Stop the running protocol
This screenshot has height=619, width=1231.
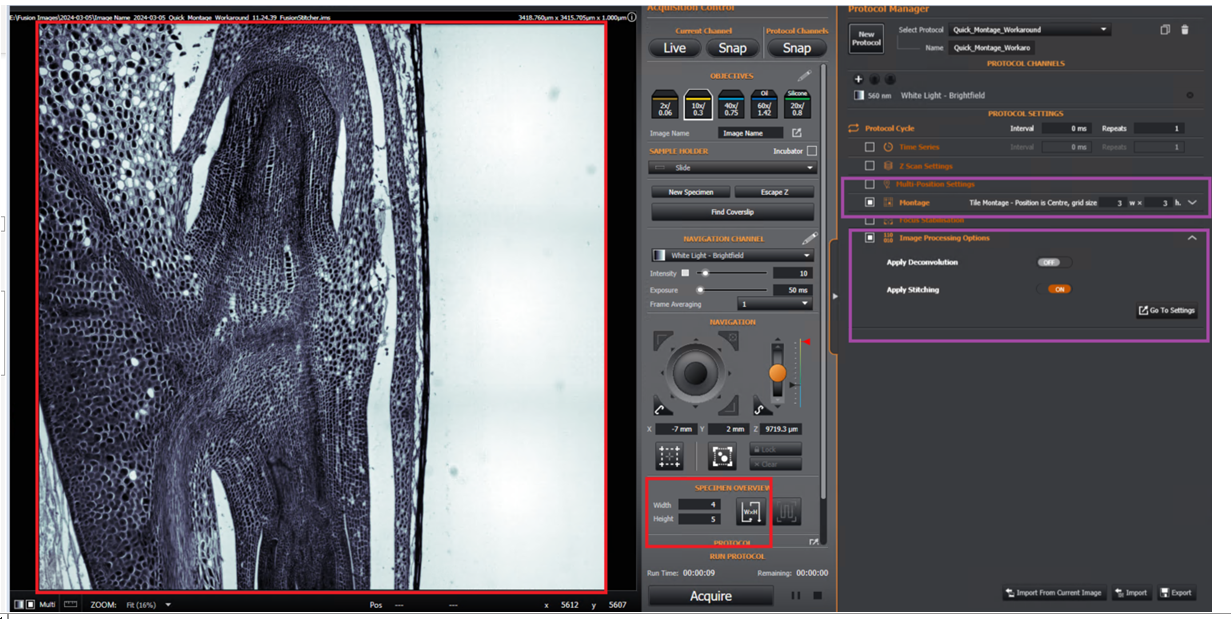click(x=817, y=596)
